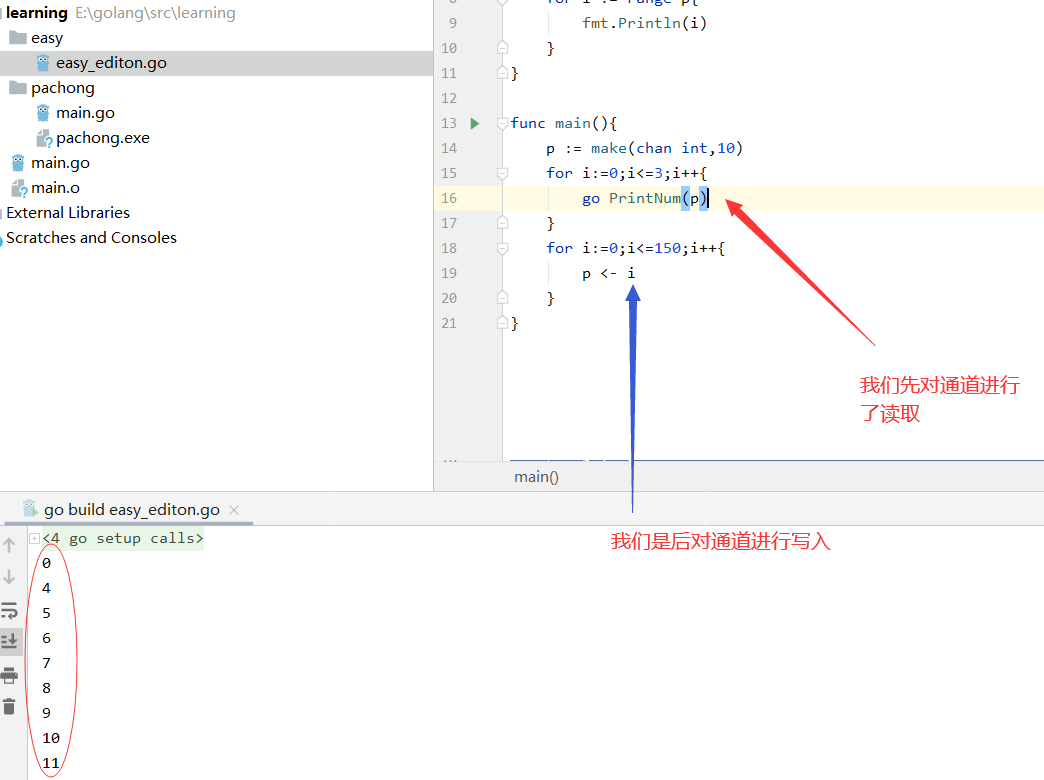The image size is (1044, 780).
Task: Print the console output with printer icon
Action: click(x=10, y=674)
